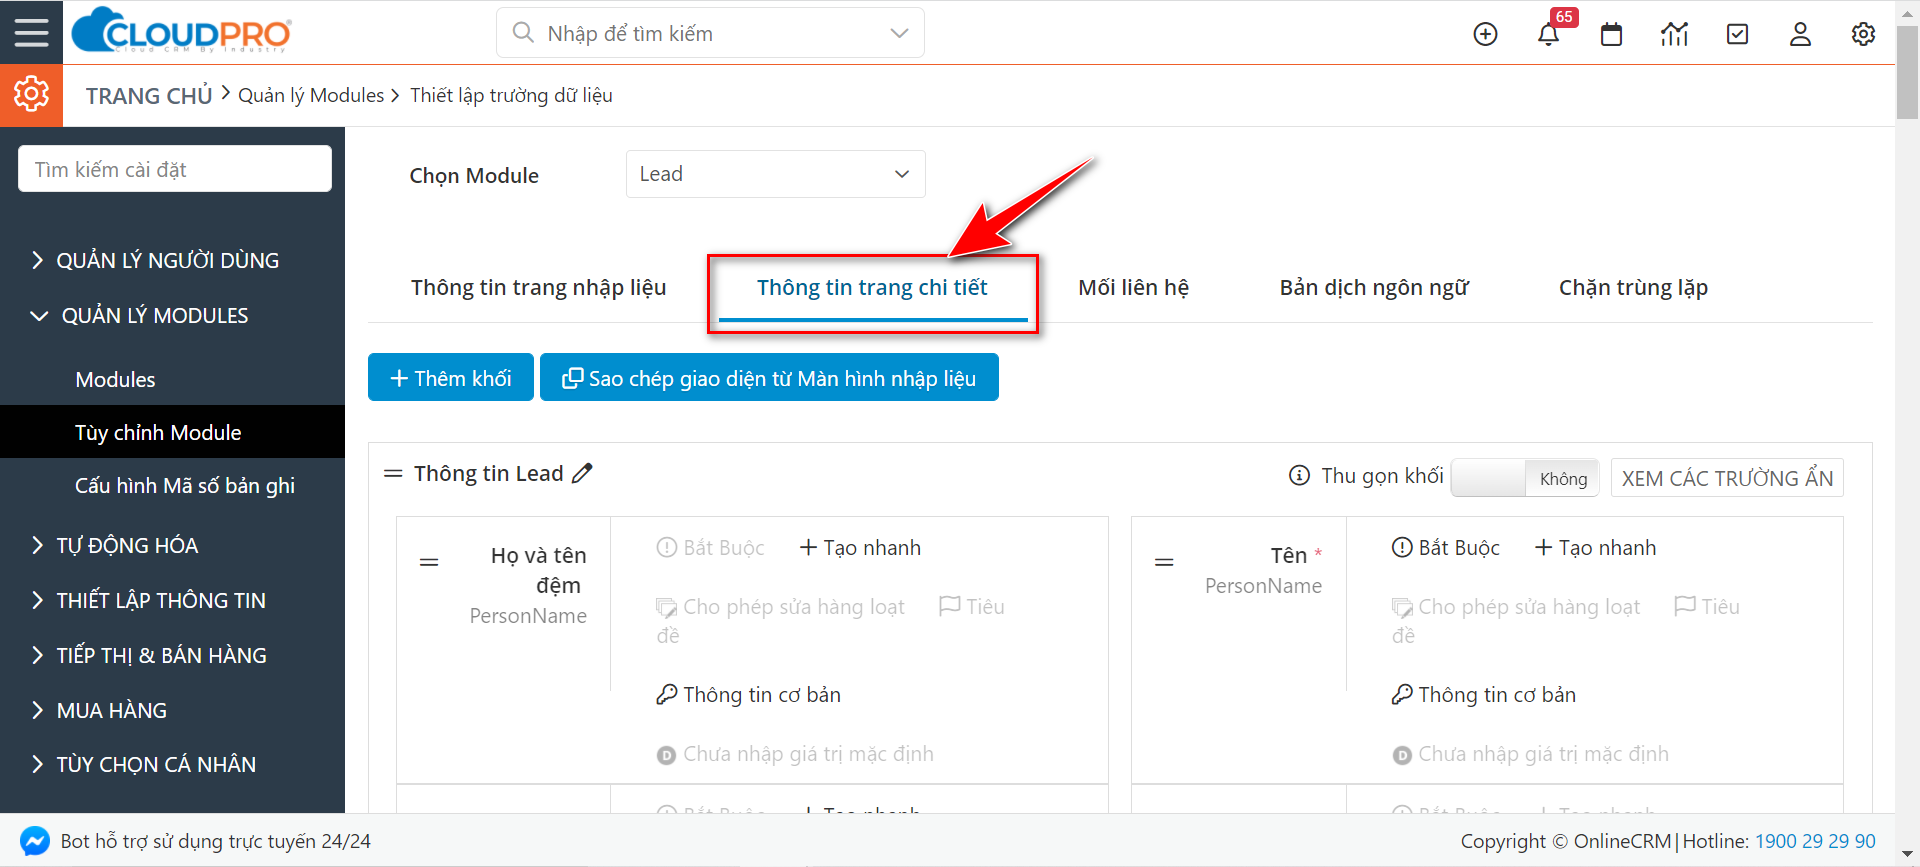Screen dimensions: 1920x867
Task: Set Thông tin cơ bản for Tên field
Action: (x=1483, y=695)
